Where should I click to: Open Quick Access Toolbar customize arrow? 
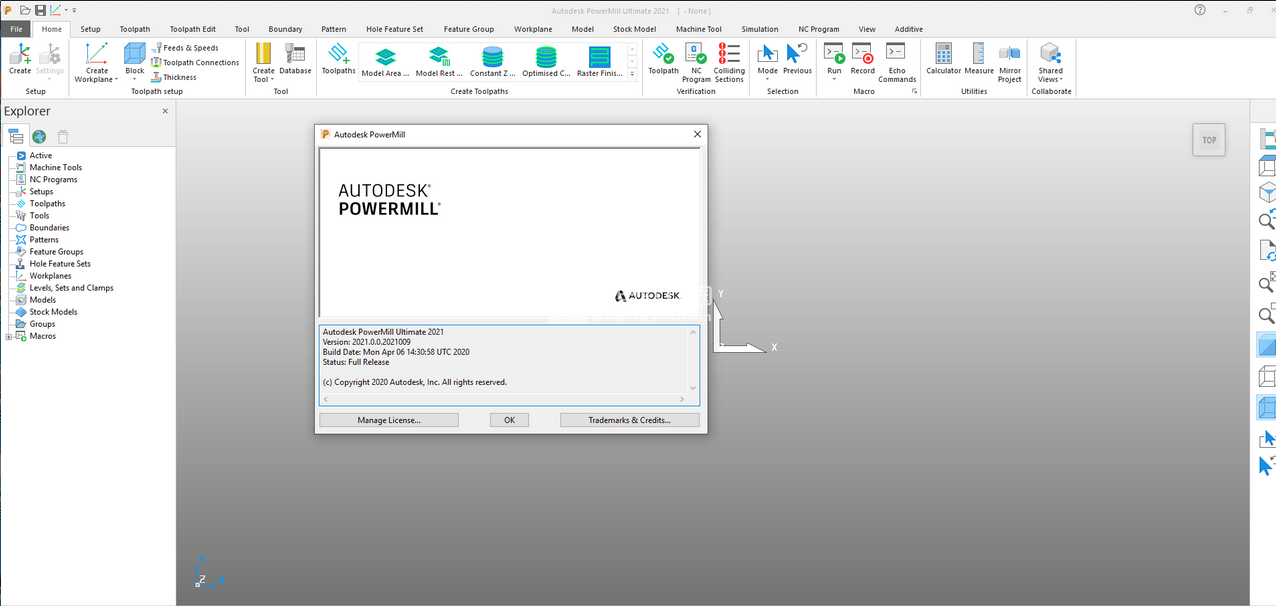[74, 9]
